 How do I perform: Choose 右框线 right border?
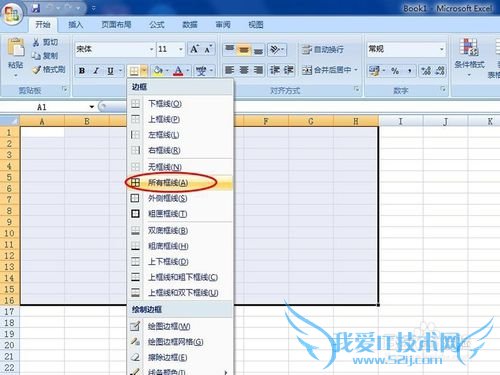tap(180, 150)
